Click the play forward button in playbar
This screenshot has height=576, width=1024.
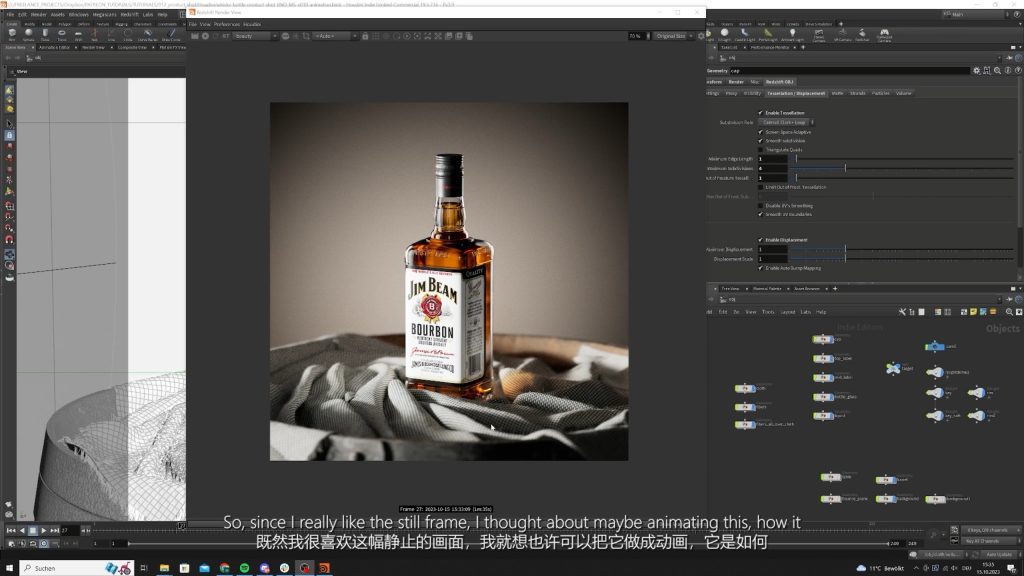pos(44,531)
